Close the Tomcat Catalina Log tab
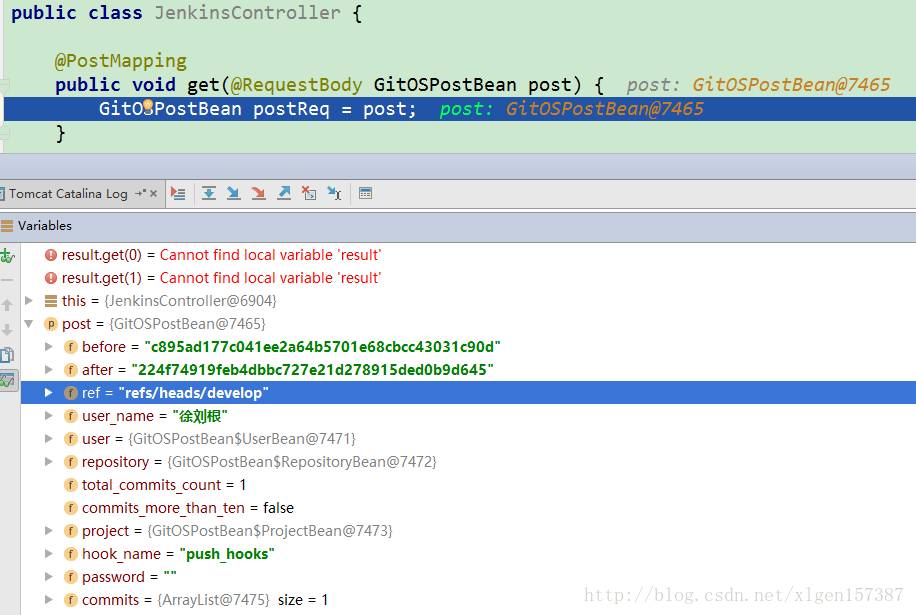 [x=154, y=193]
